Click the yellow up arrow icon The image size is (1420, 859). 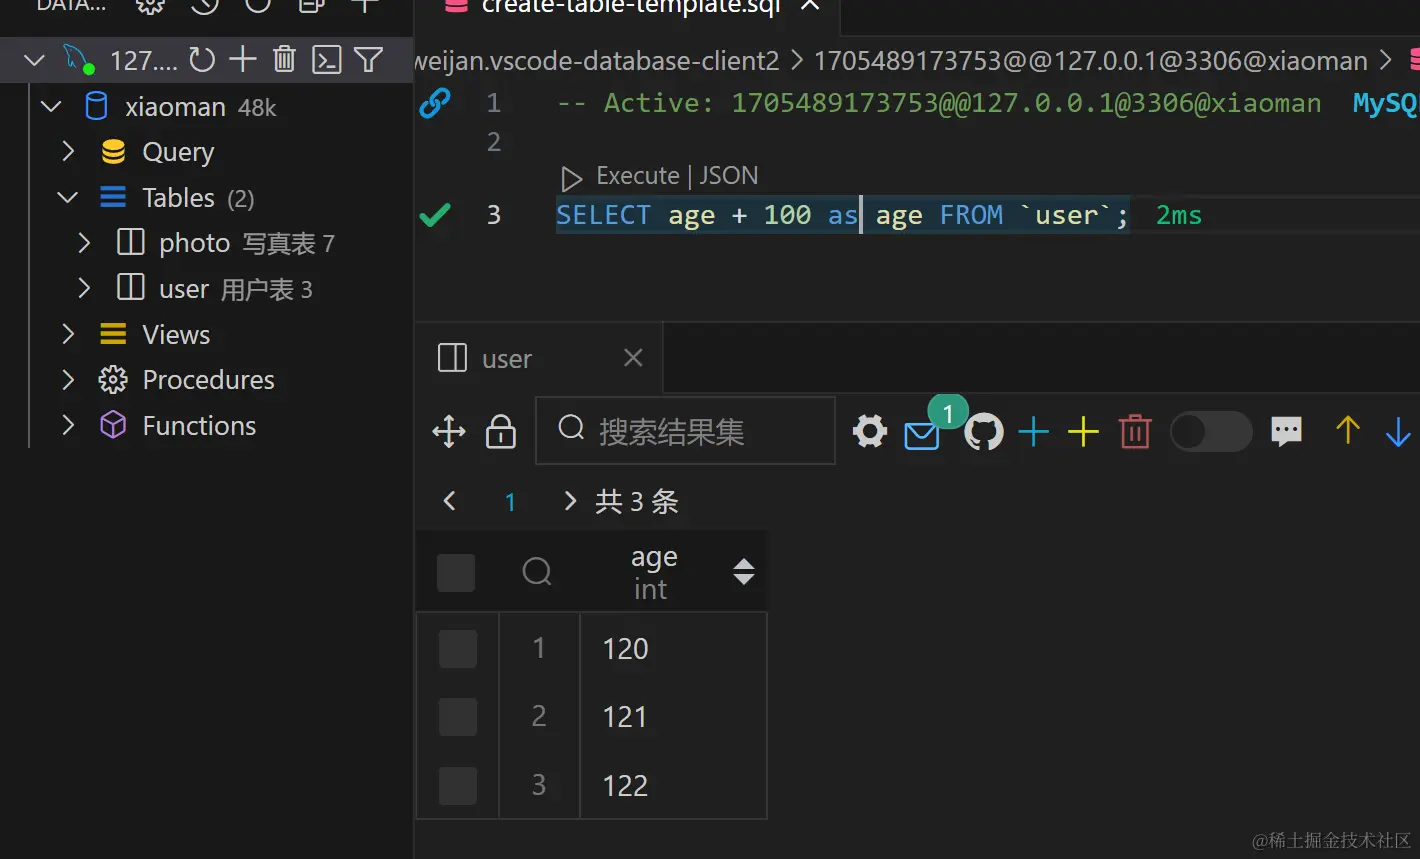pyautogui.click(x=1348, y=430)
